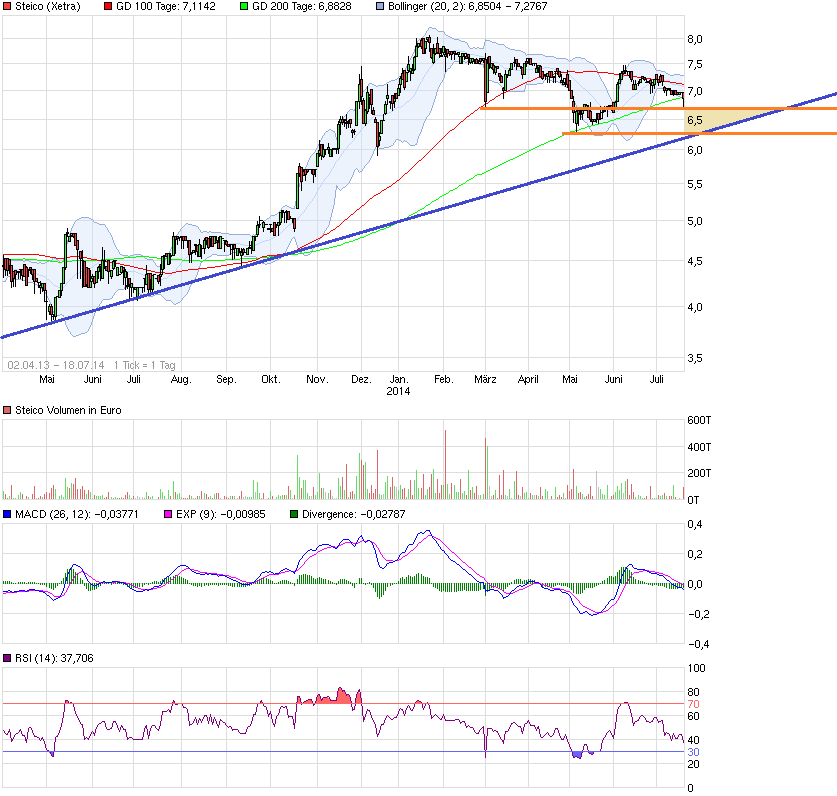Click the Steico Volumen in Euro legend square
The image size is (837, 796).
tap(8, 410)
